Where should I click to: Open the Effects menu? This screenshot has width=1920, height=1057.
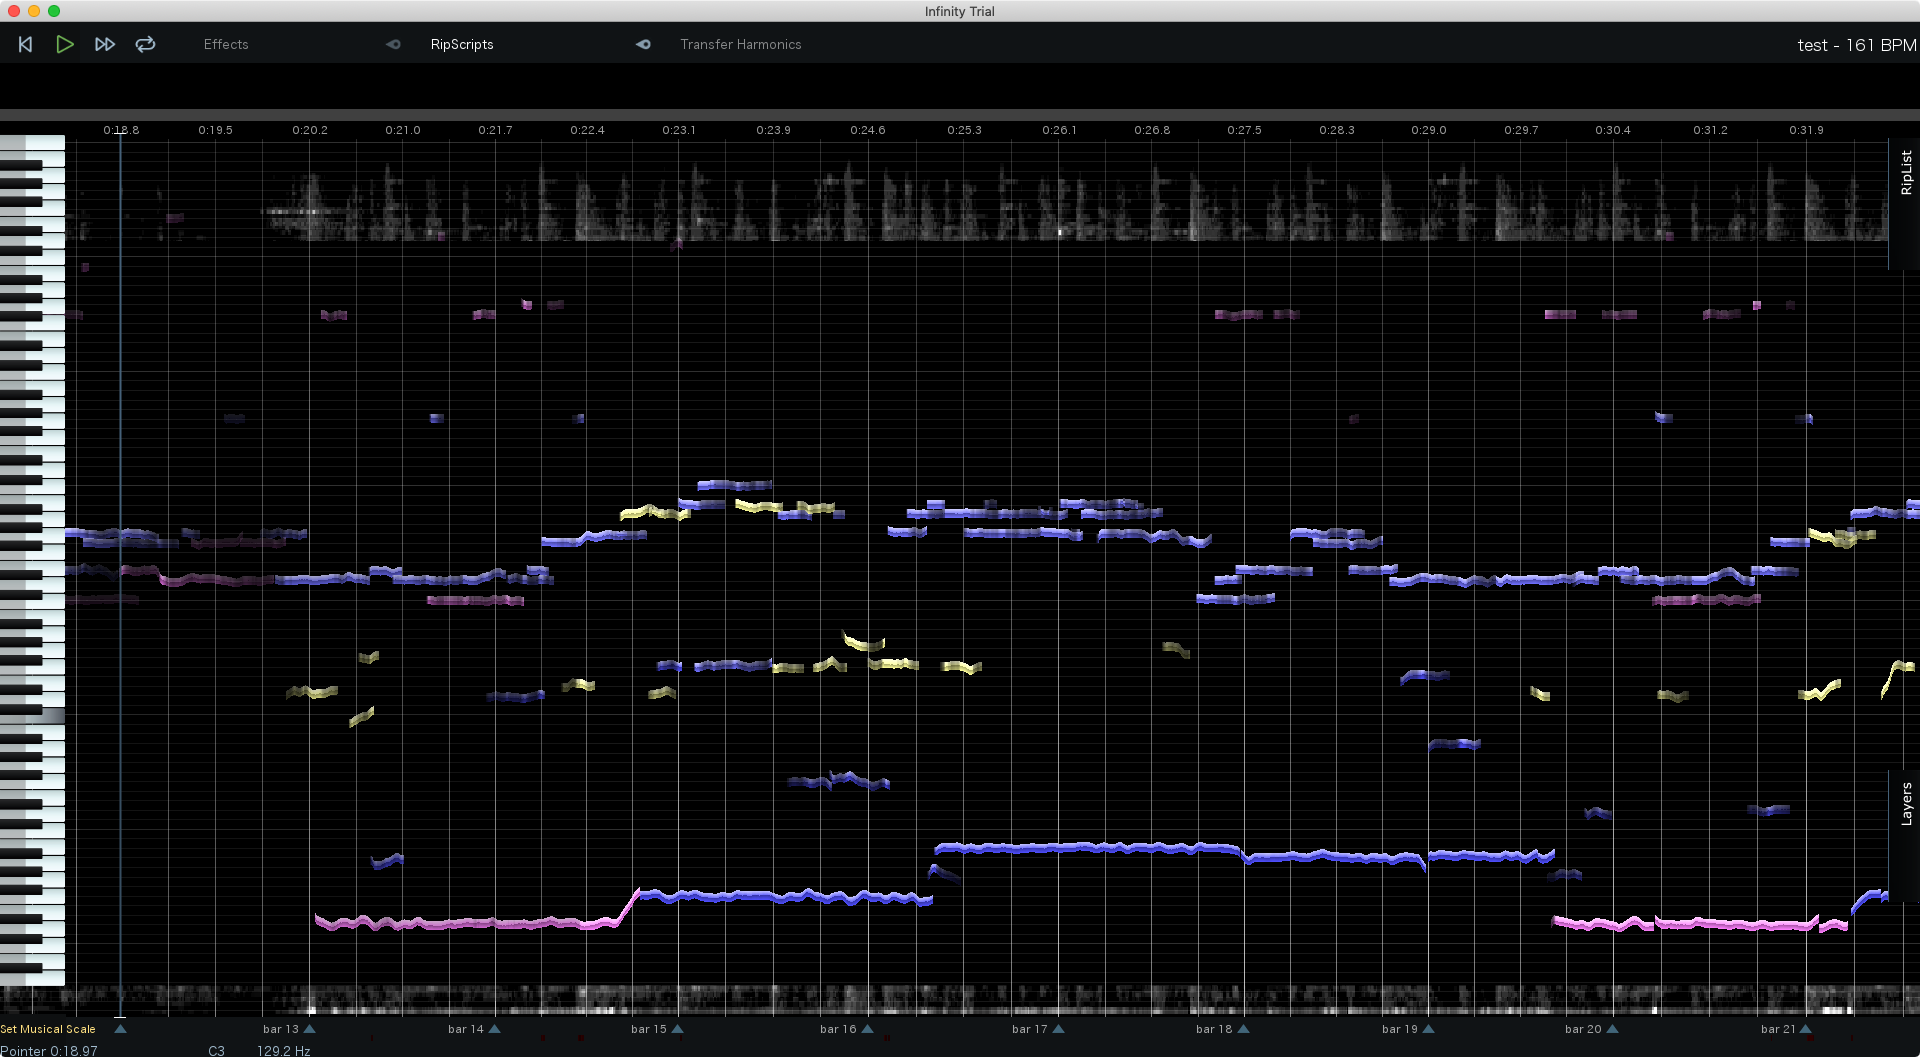[226, 44]
